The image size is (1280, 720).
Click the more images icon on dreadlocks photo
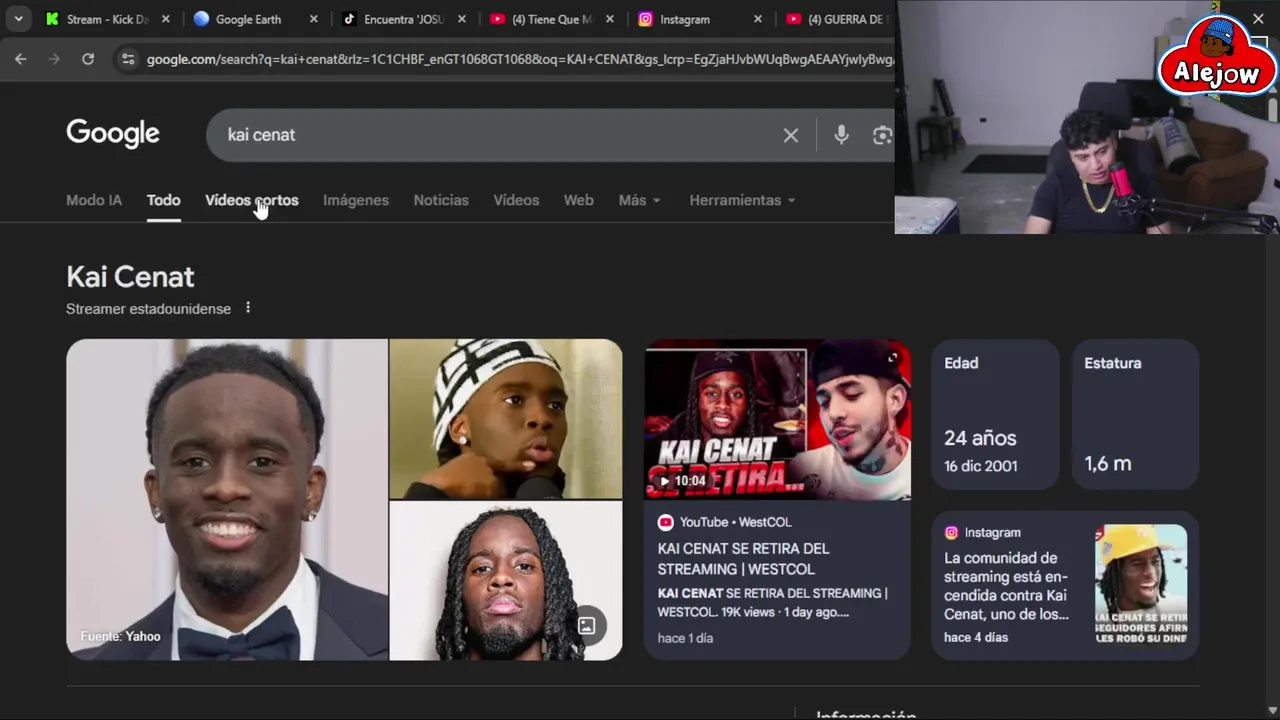click(587, 626)
